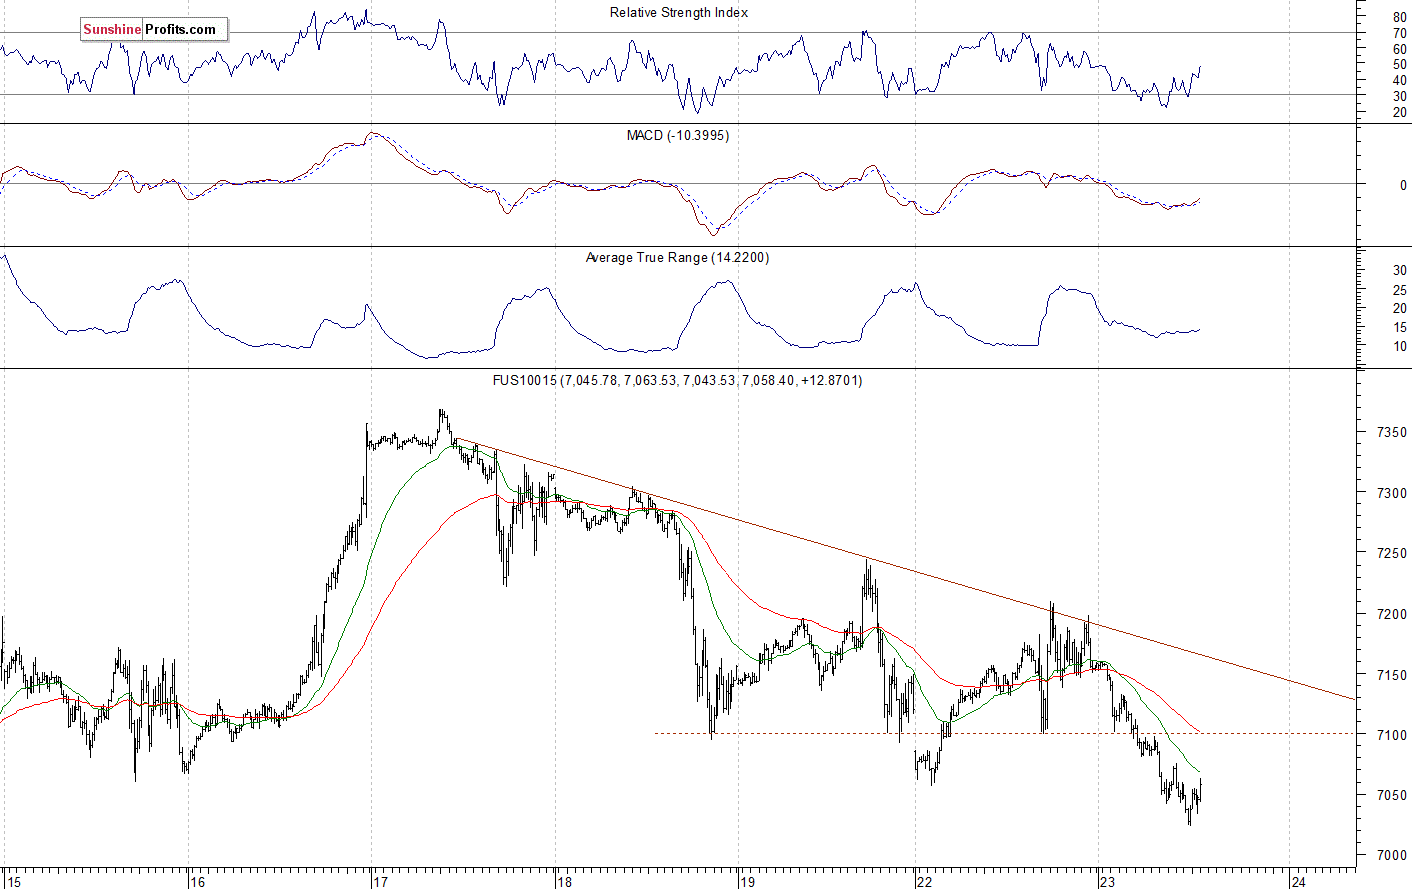Click the dotted 7100 support line

(1005, 733)
